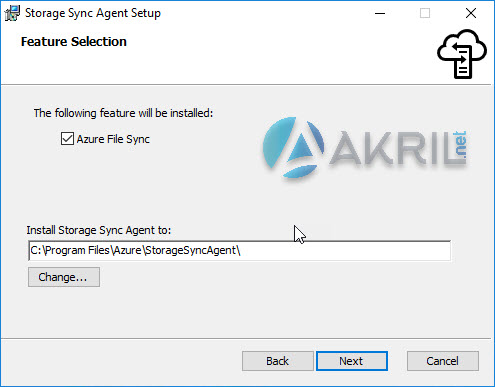Click the AKRIL triangular logo emblem

pos(293,147)
